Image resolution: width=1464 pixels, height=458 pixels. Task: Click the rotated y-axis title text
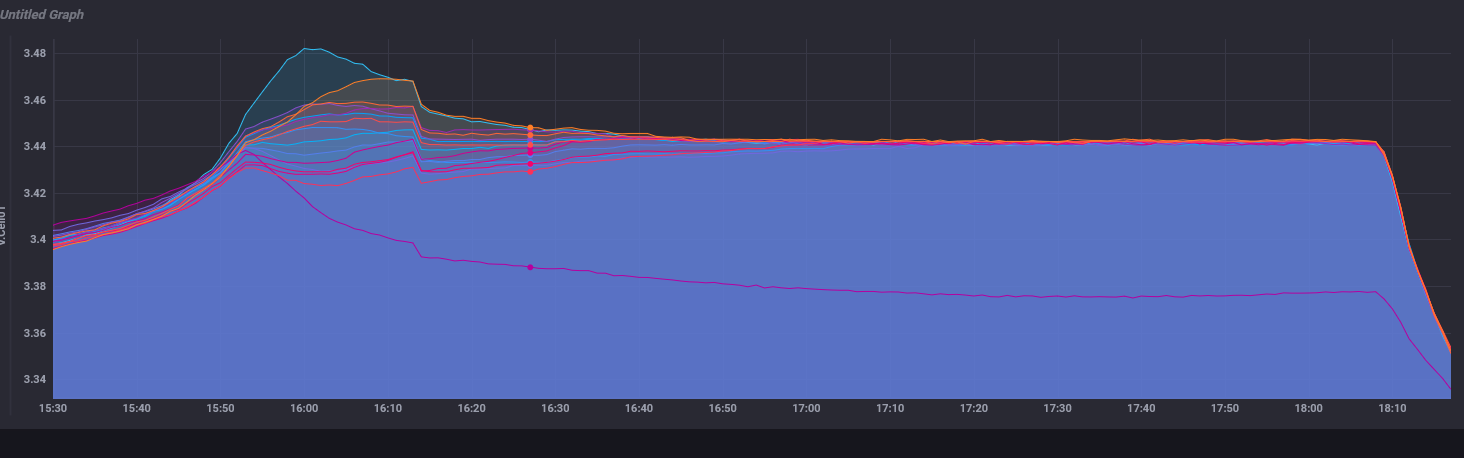point(5,226)
